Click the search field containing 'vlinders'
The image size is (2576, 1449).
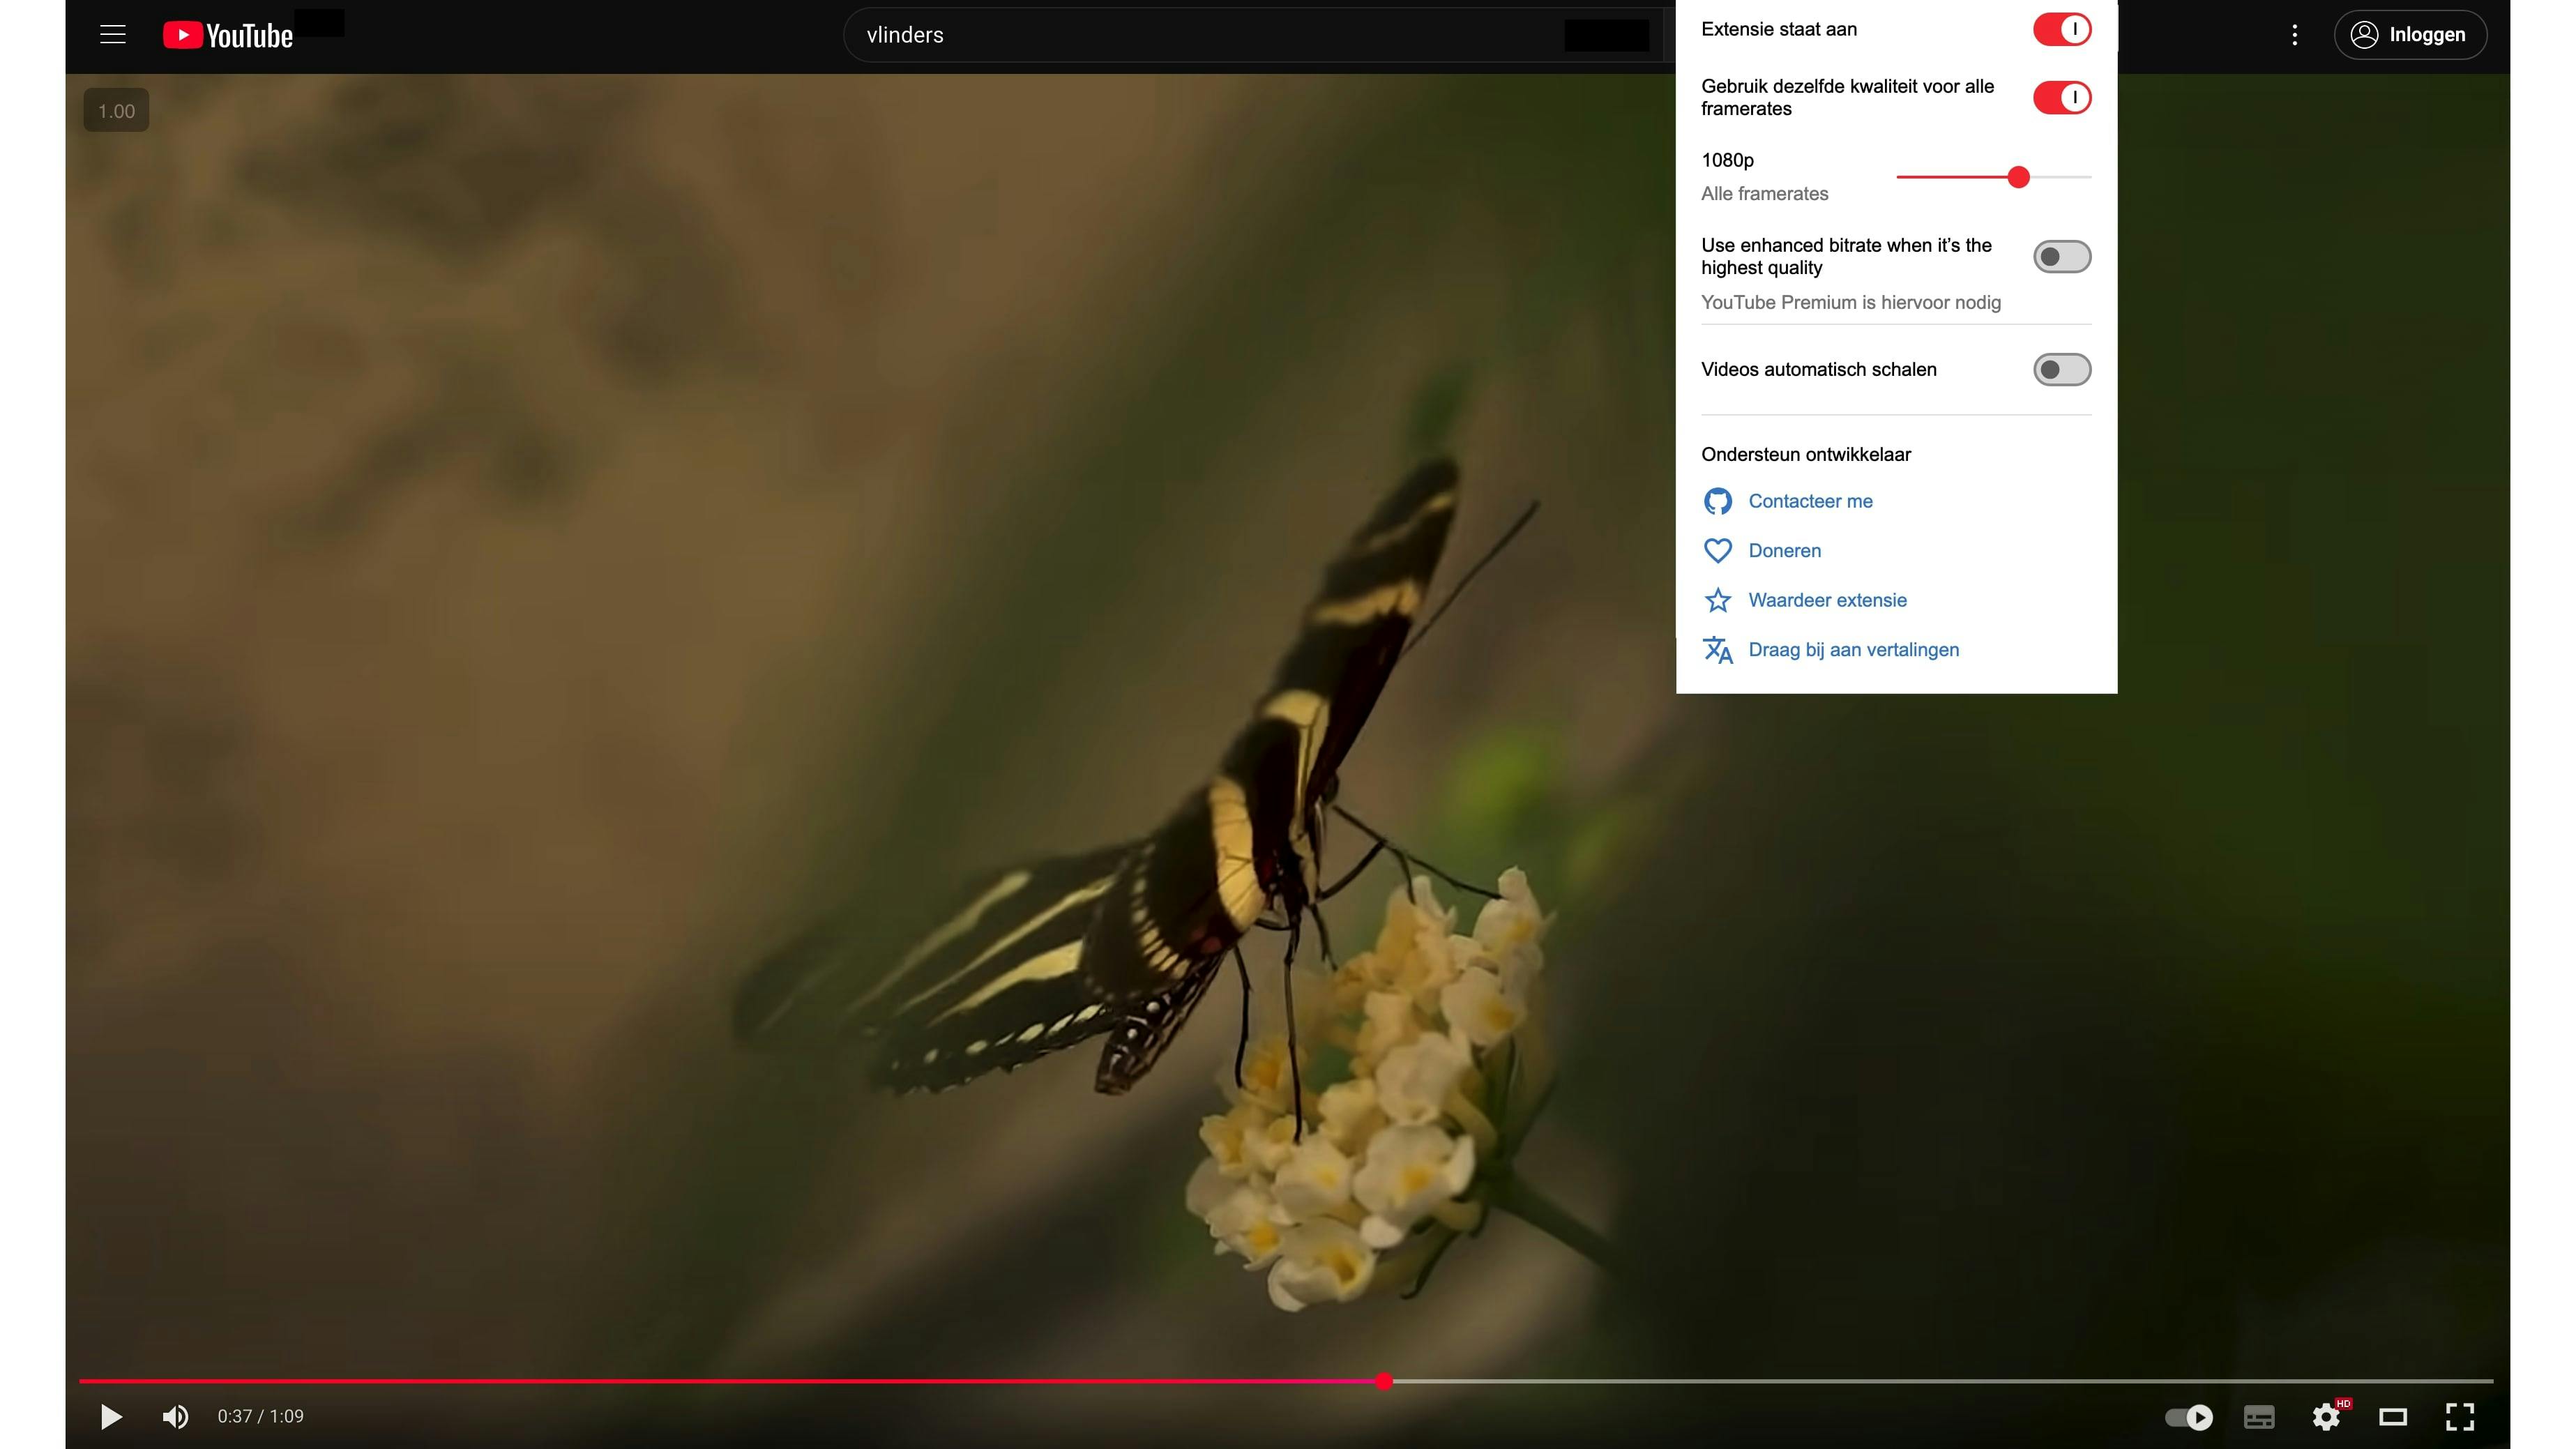click(x=1200, y=35)
